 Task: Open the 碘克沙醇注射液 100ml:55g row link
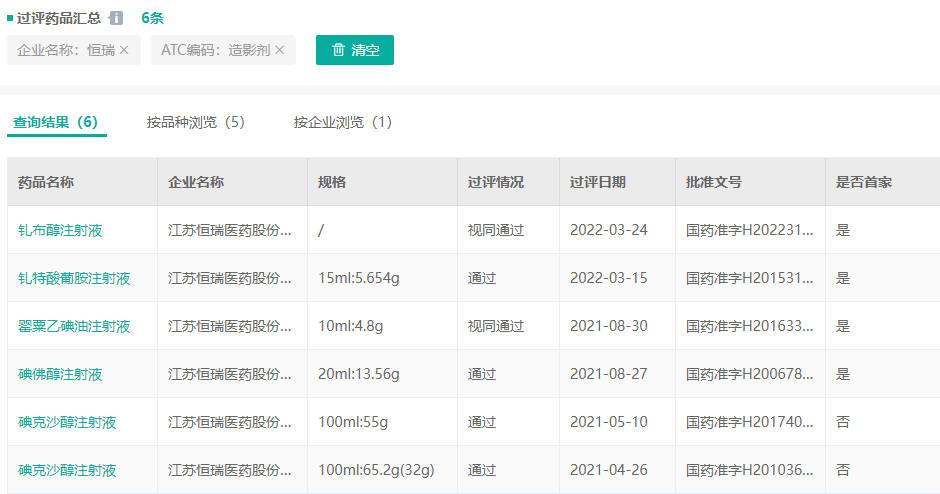point(67,422)
